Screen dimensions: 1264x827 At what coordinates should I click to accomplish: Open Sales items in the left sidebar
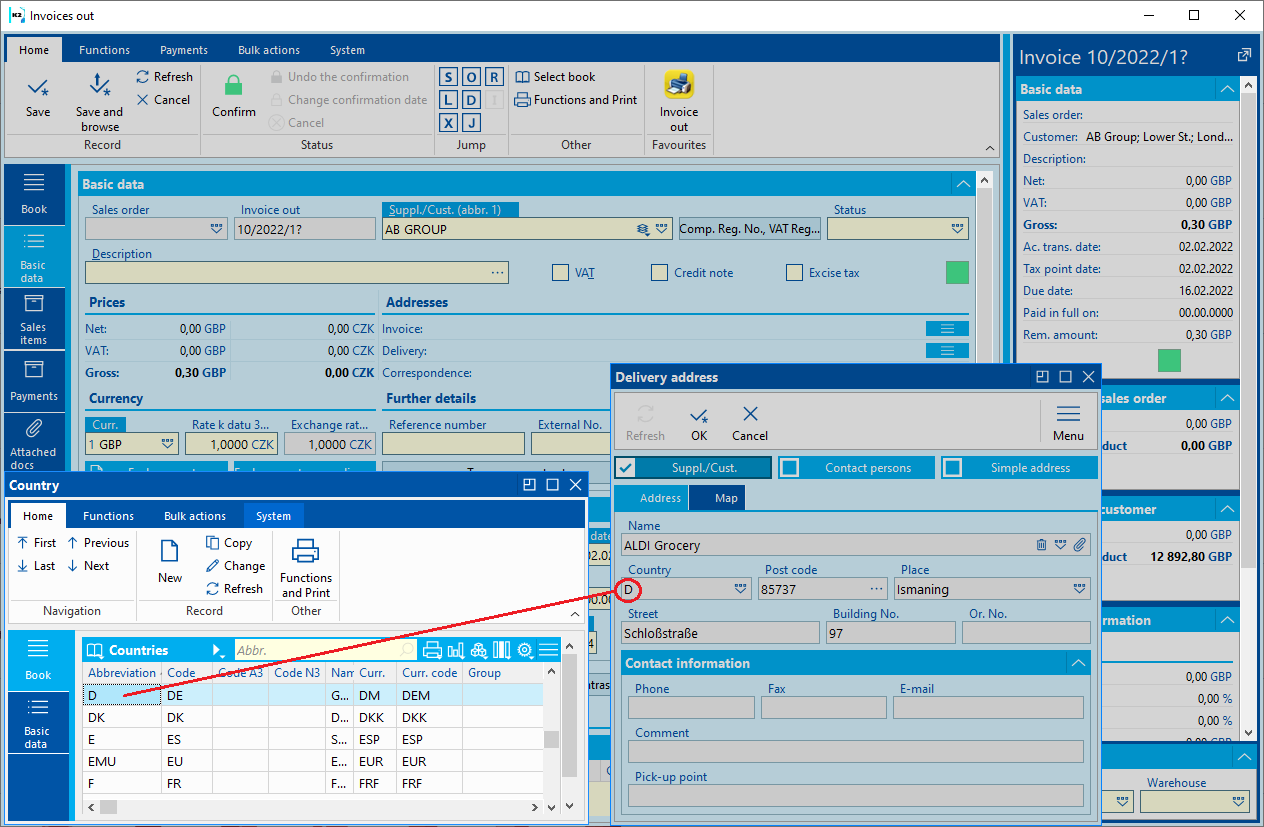34,319
